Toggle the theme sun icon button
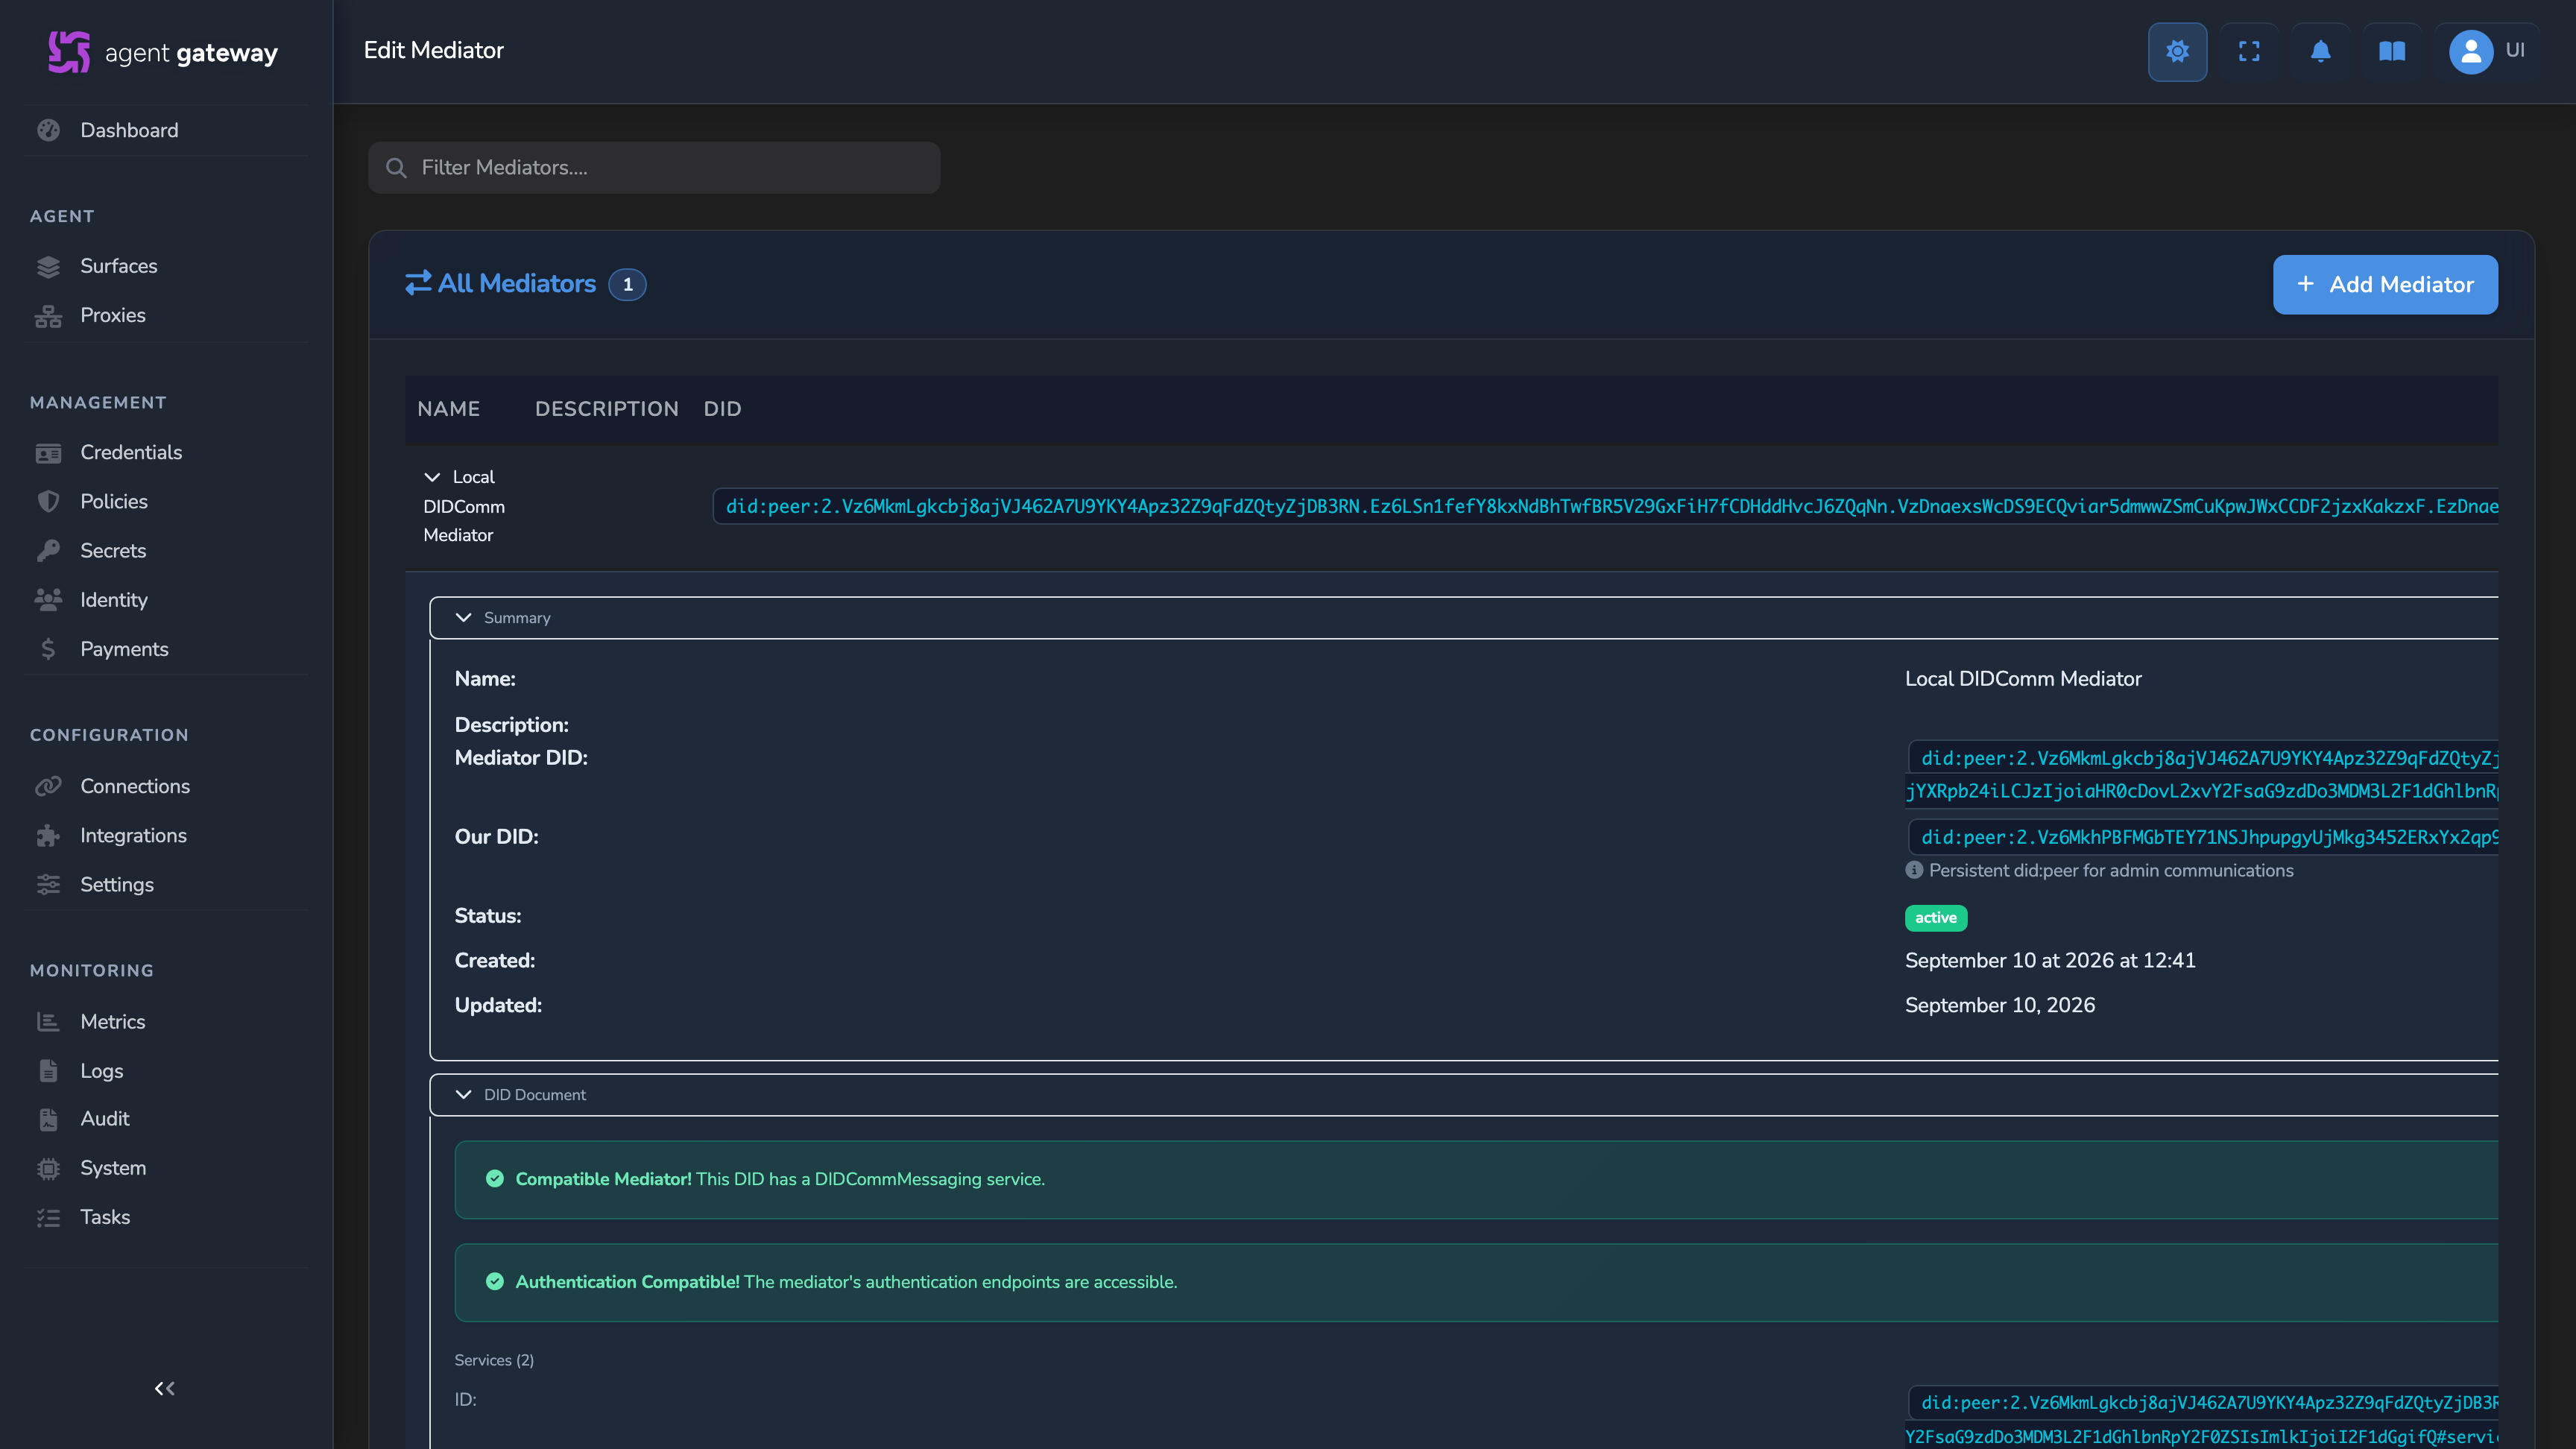The image size is (2576, 1449). [x=2177, y=51]
